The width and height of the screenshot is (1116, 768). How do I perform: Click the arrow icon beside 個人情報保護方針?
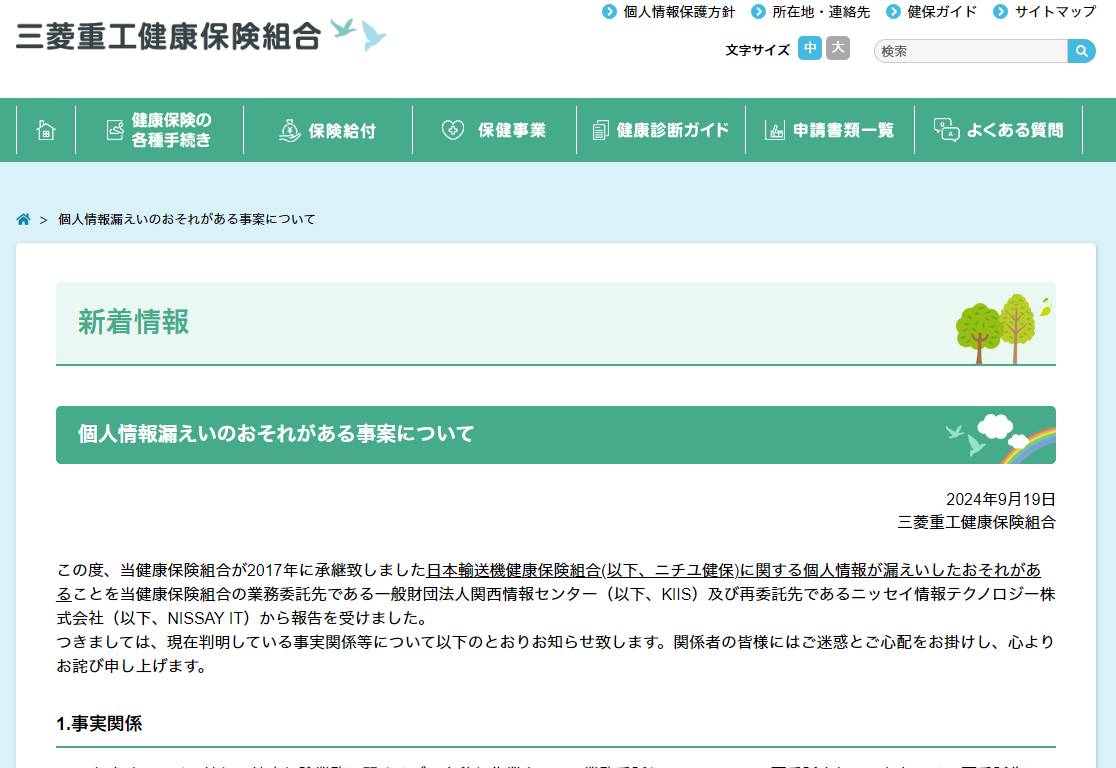609,12
